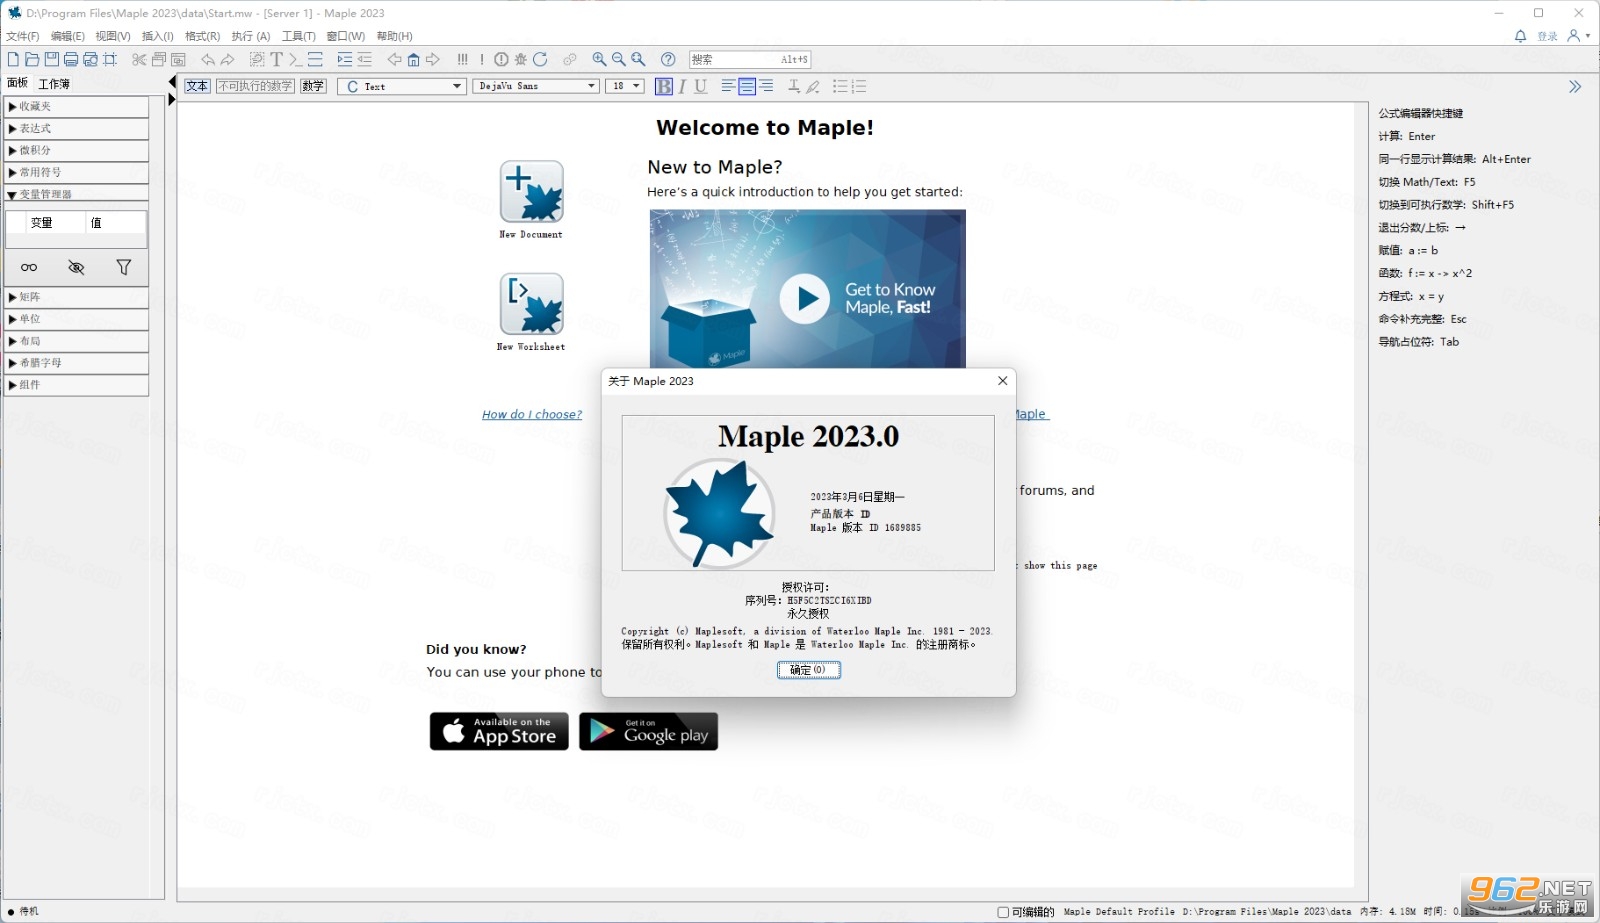Viewport: 1600px width, 923px height.
Task: Open the Google Play badge
Action: pyautogui.click(x=648, y=731)
